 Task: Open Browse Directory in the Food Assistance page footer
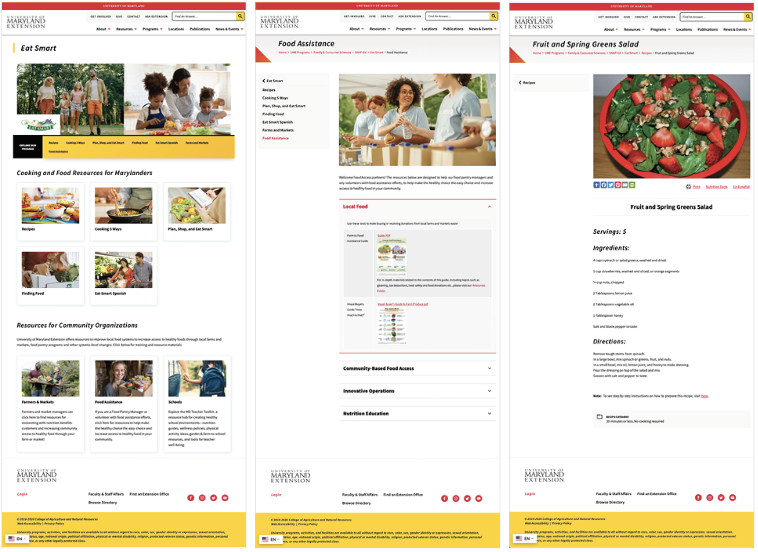357,504
